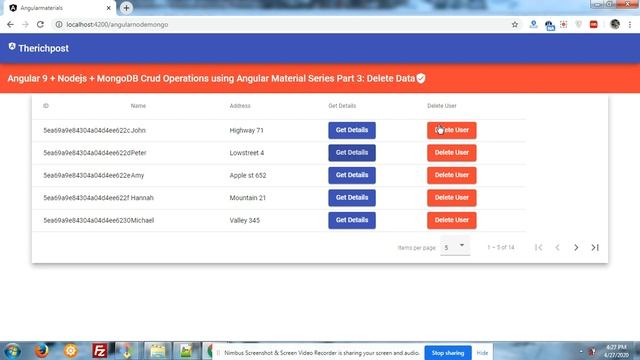Click the verified shield icon after Delete Data

pyautogui.click(x=421, y=78)
